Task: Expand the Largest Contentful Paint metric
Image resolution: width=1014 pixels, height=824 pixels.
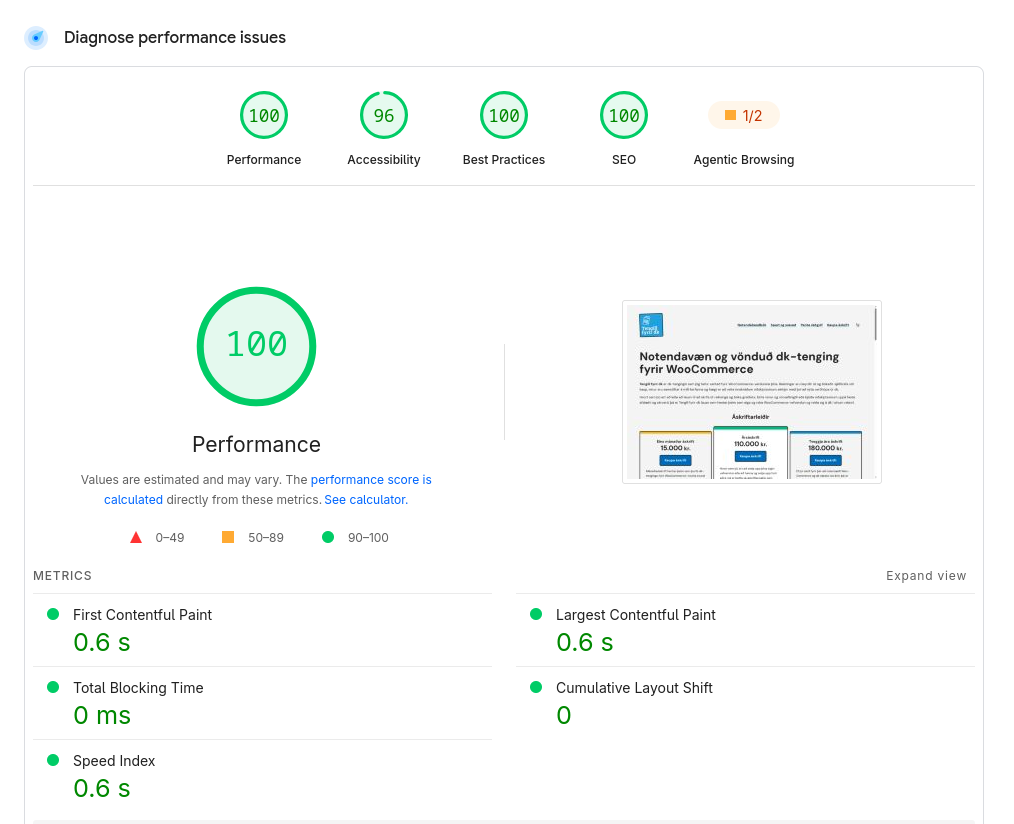Action: point(745,630)
